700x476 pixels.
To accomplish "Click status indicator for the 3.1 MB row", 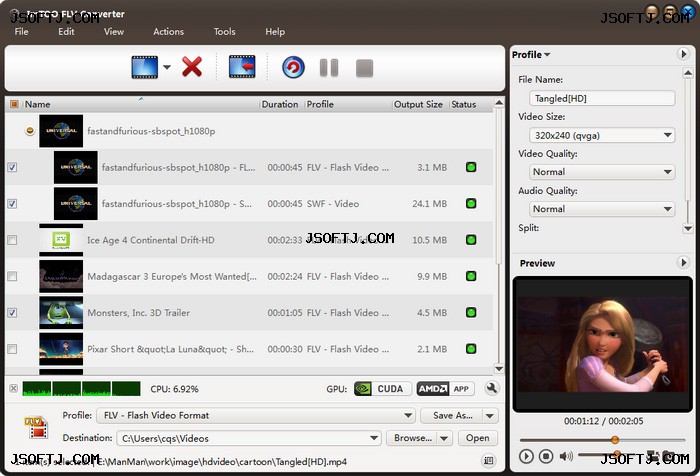I will pyautogui.click(x=471, y=167).
